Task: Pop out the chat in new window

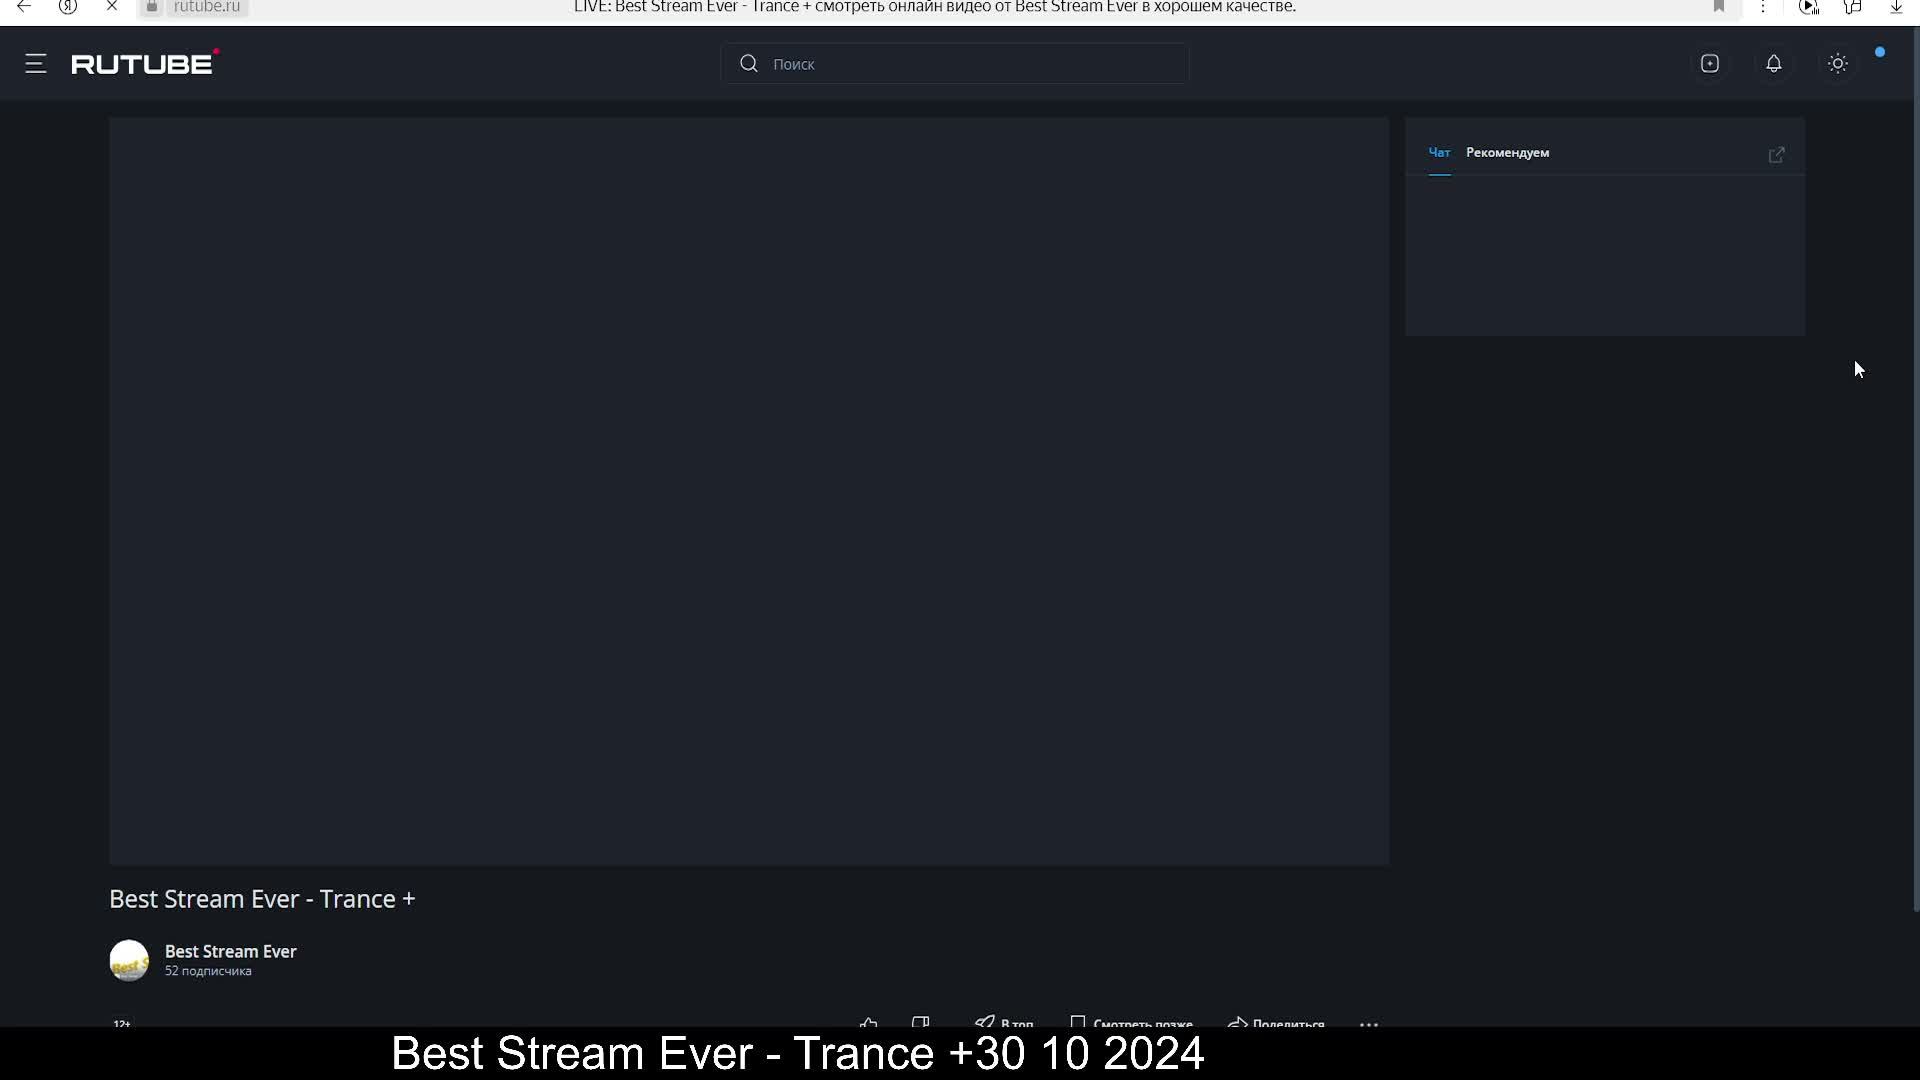Action: (x=1776, y=155)
